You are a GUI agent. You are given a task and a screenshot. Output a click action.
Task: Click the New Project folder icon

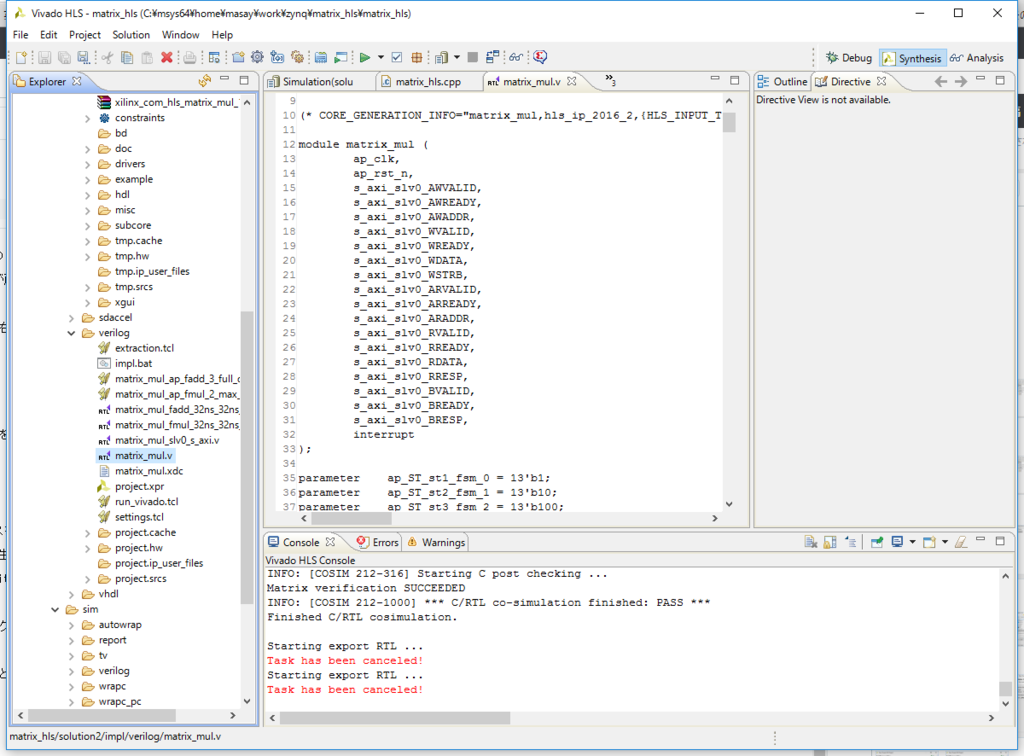(238, 57)
